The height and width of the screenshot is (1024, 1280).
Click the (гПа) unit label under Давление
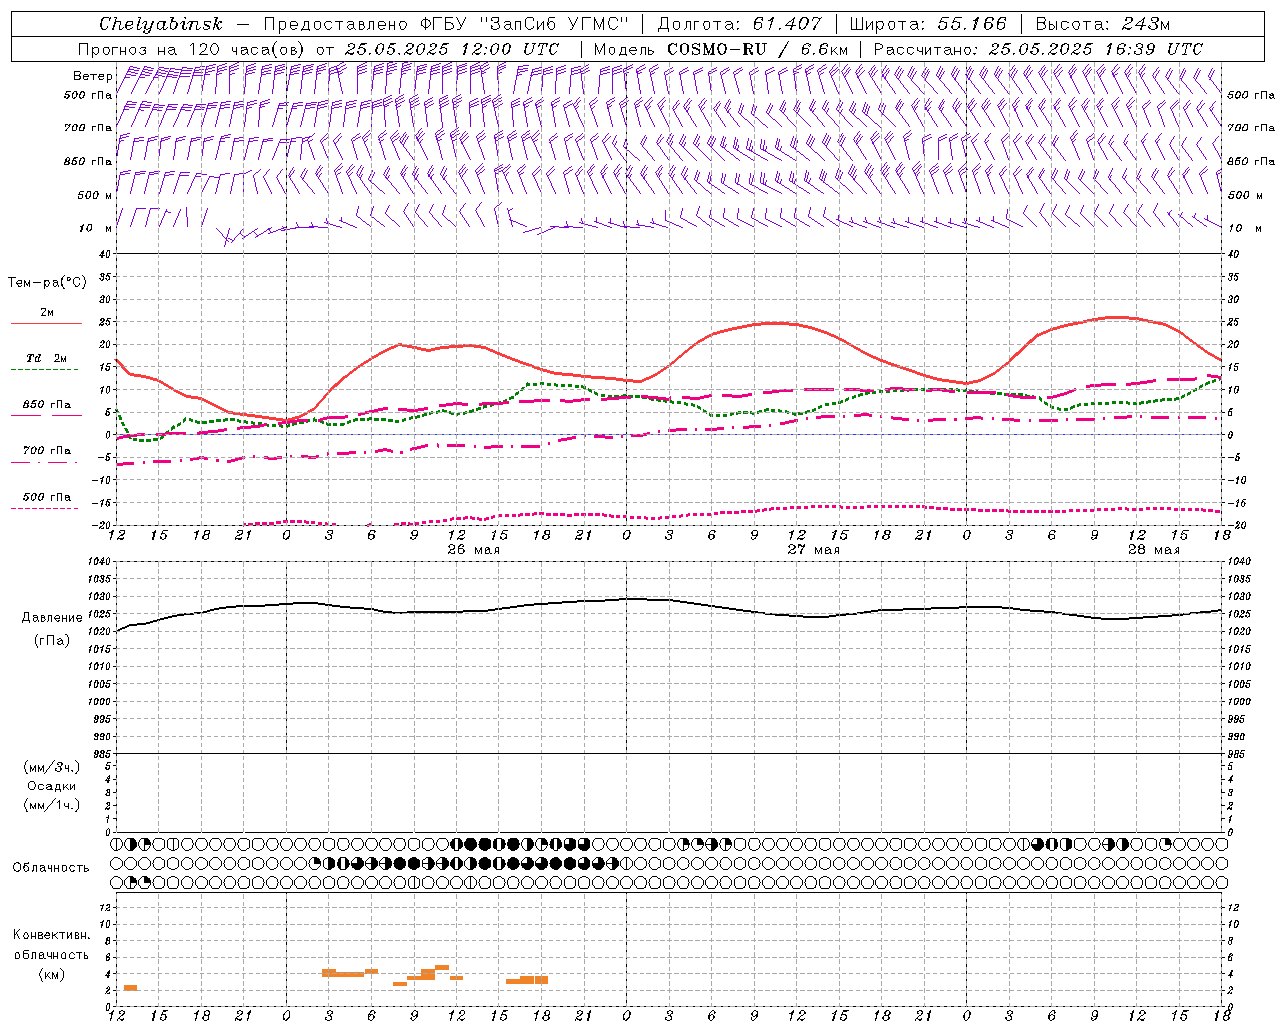coord(52,640)
